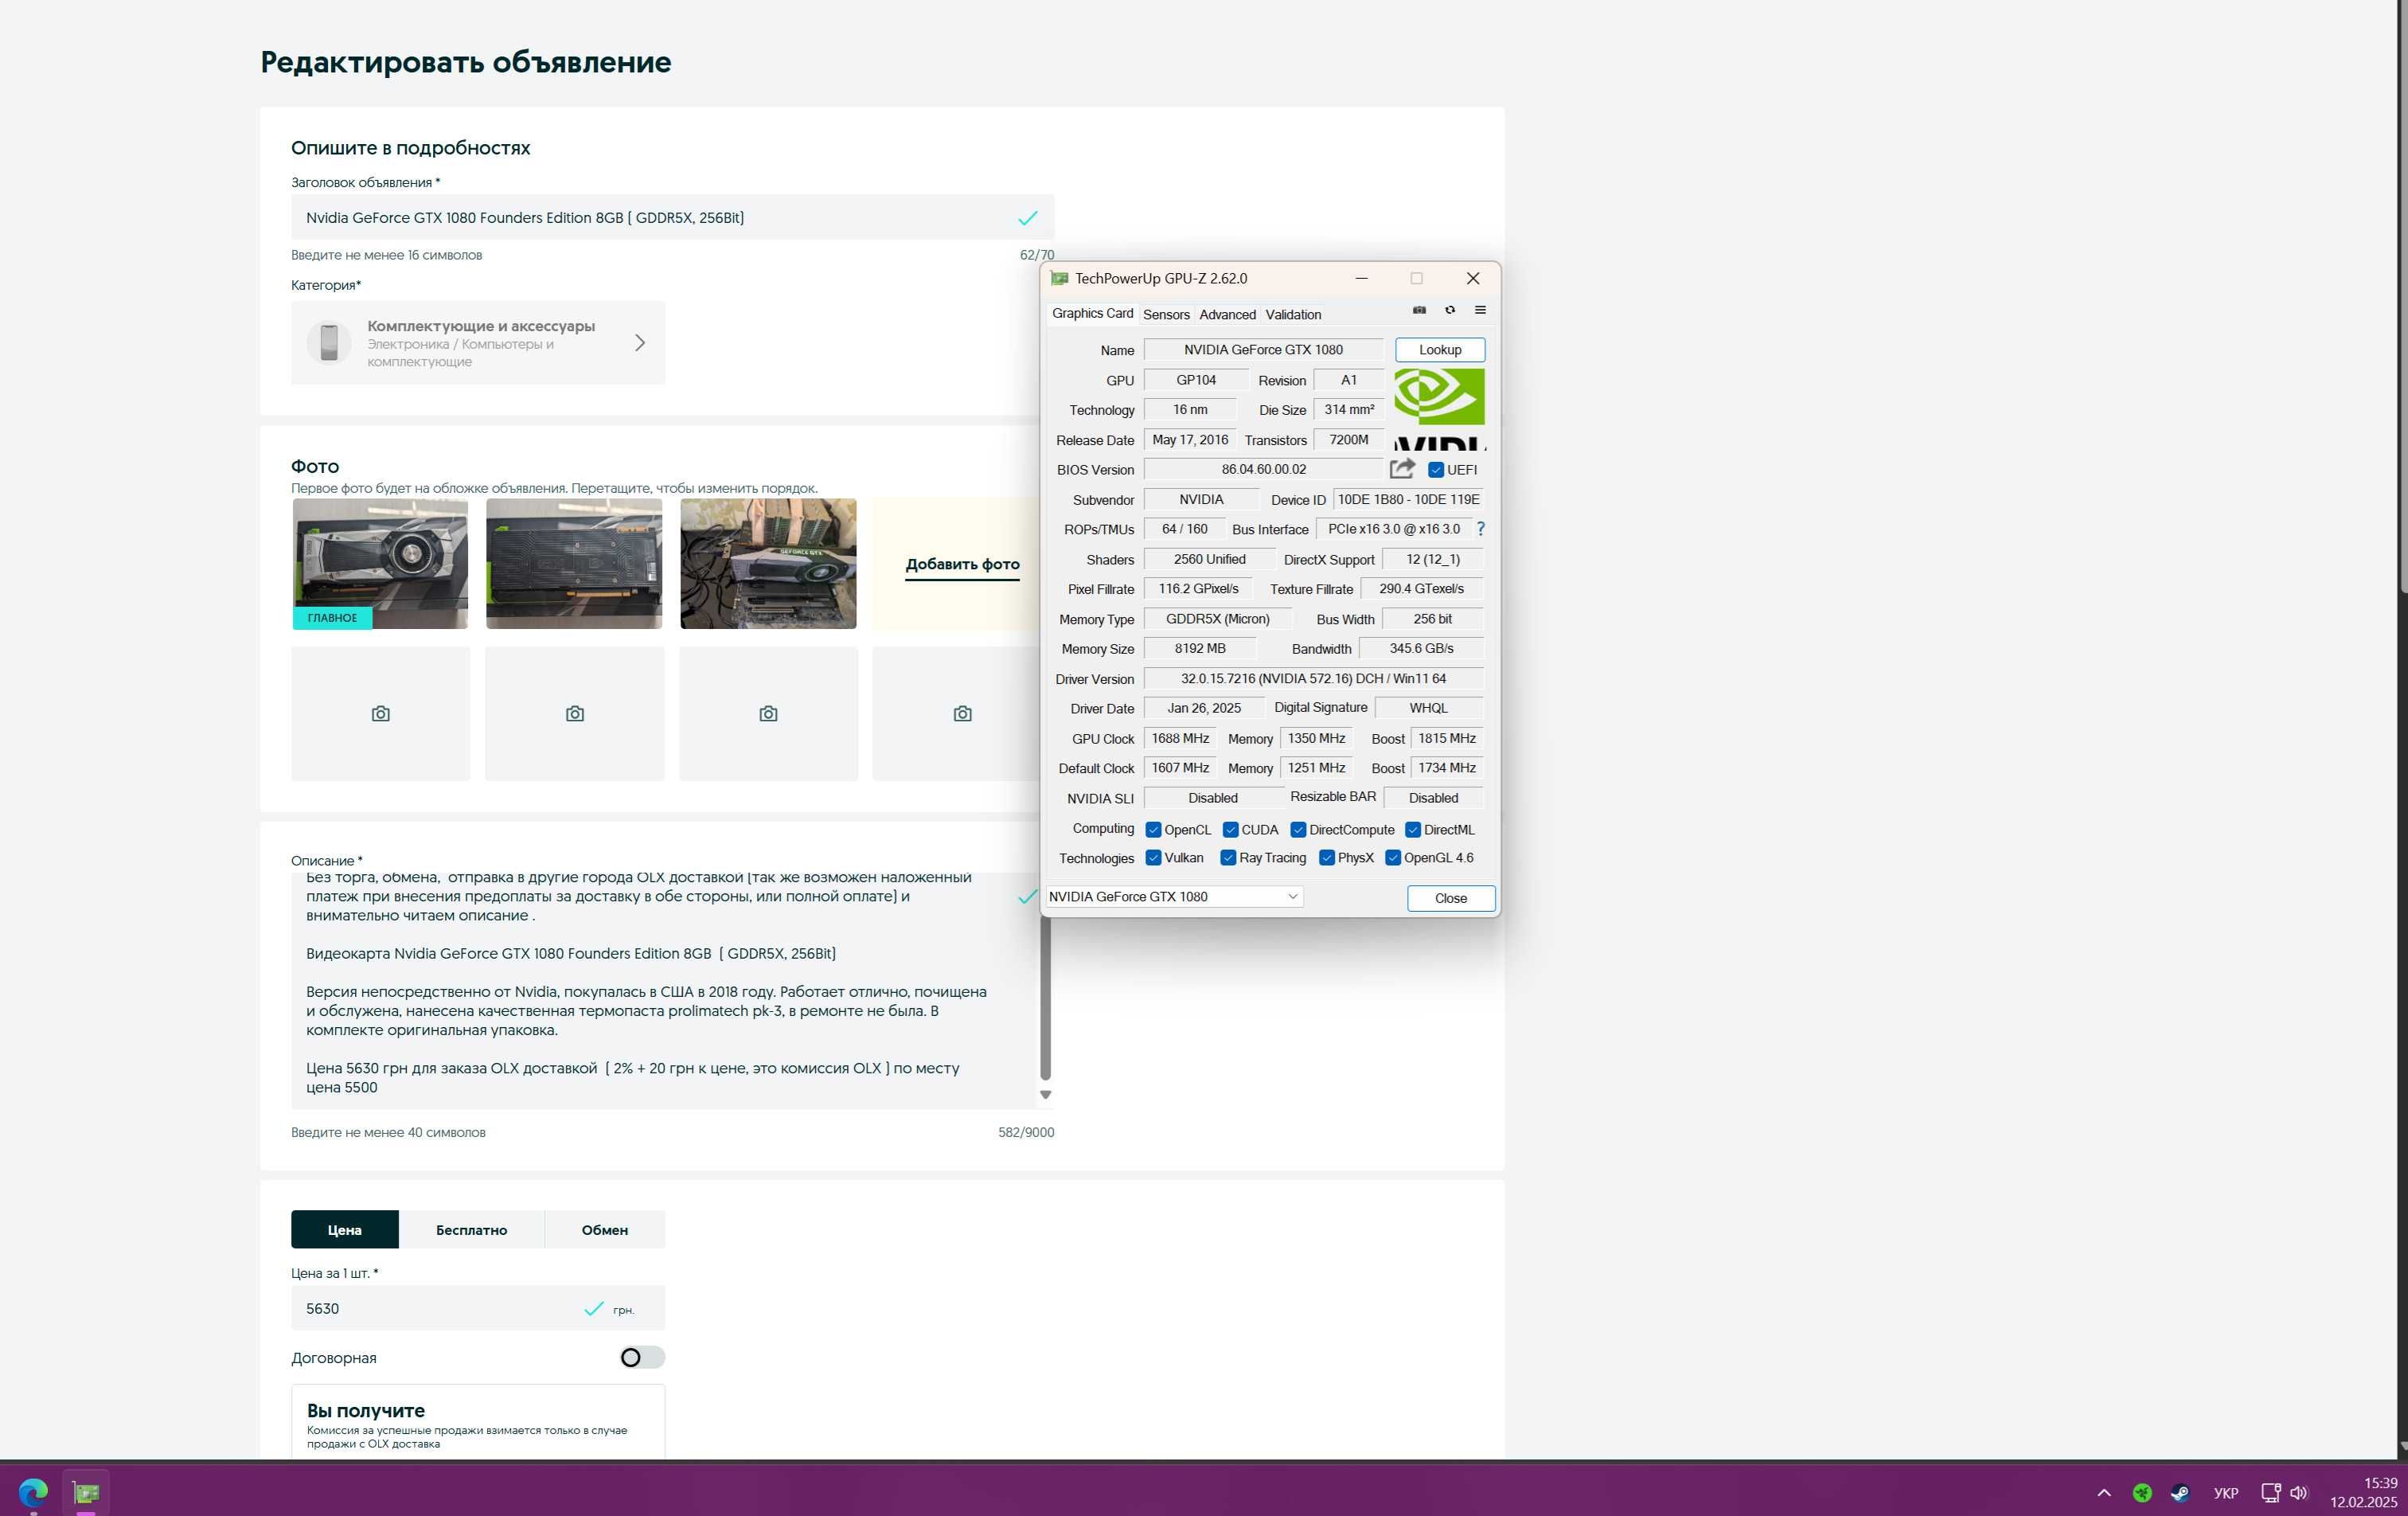2408x1516 pixels.
Task: Enable the Договорная price switch
Action: [x=642, y=1357]
